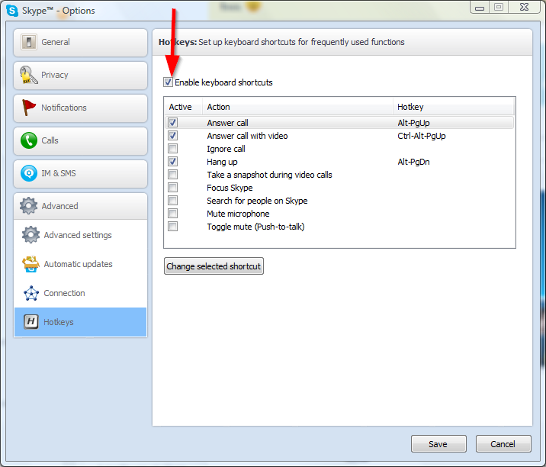Select Search for people on Skype text
This screenshot has height=467, width=546.
(257, 201)
